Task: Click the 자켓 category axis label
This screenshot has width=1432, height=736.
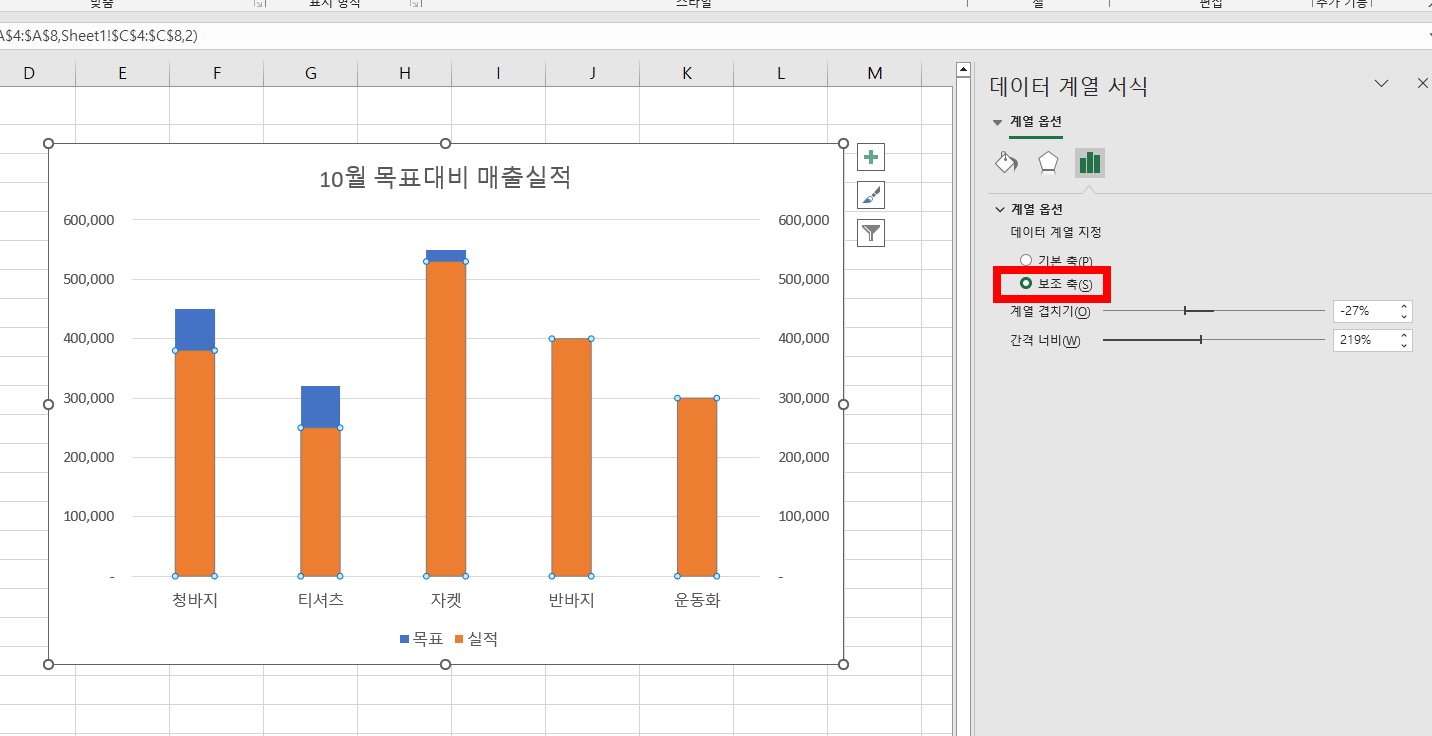Action: pyautogui.click(x=446, y=600)
